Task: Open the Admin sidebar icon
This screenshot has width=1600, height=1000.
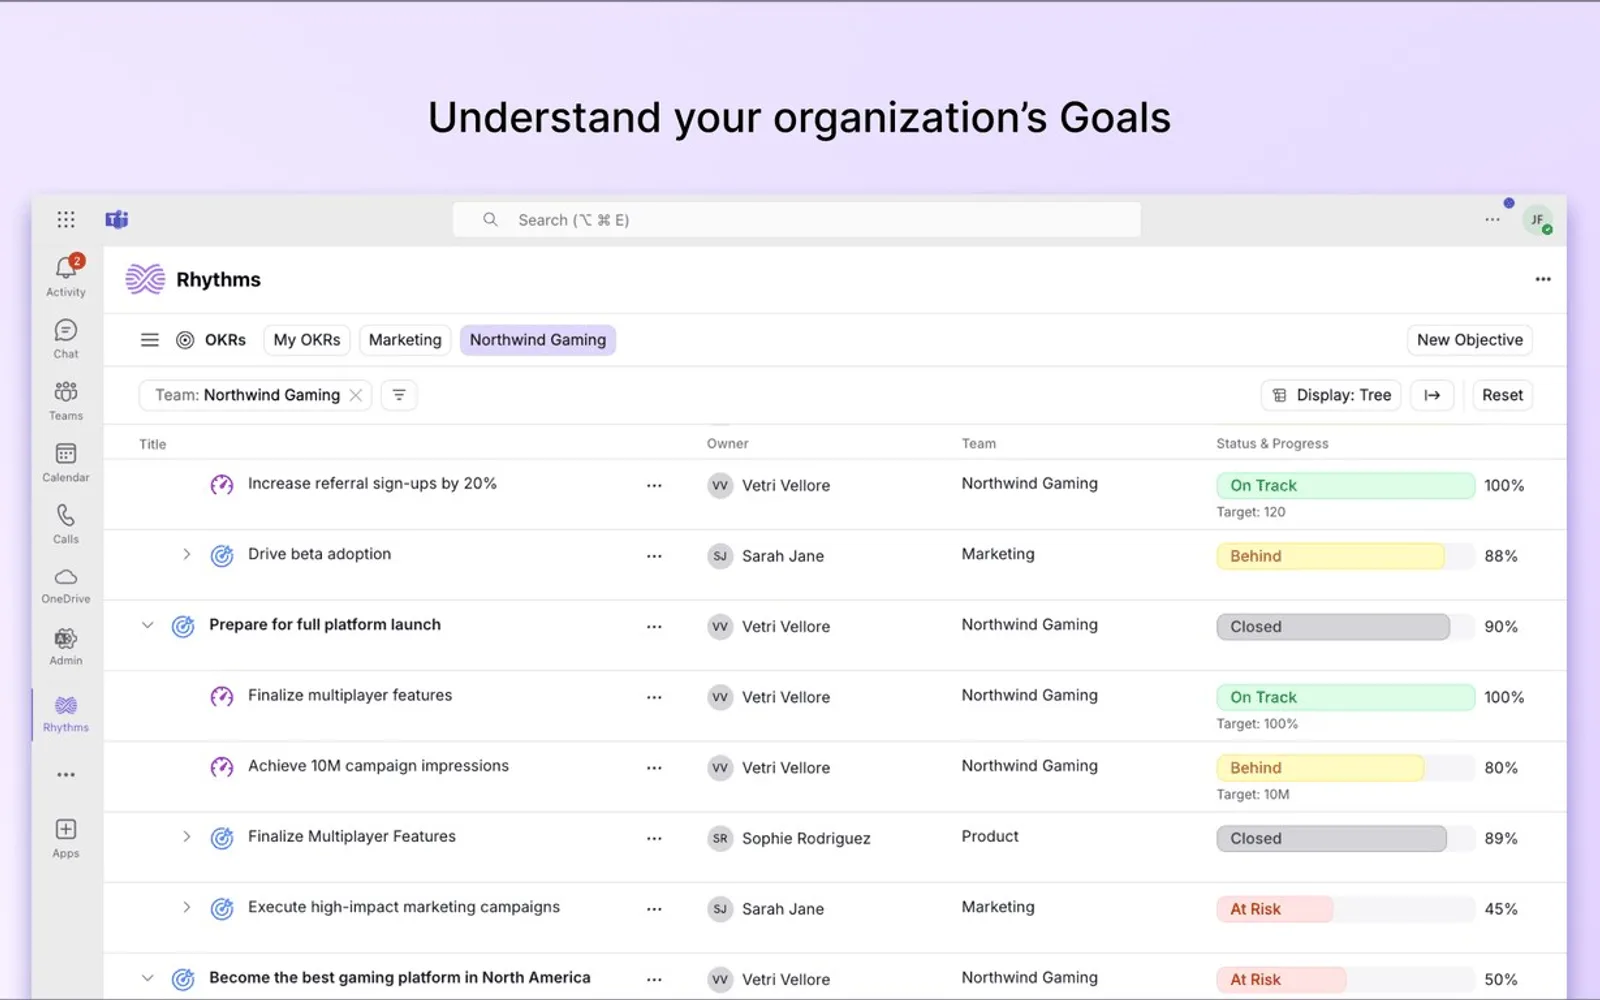Action: tap(66, 646)
